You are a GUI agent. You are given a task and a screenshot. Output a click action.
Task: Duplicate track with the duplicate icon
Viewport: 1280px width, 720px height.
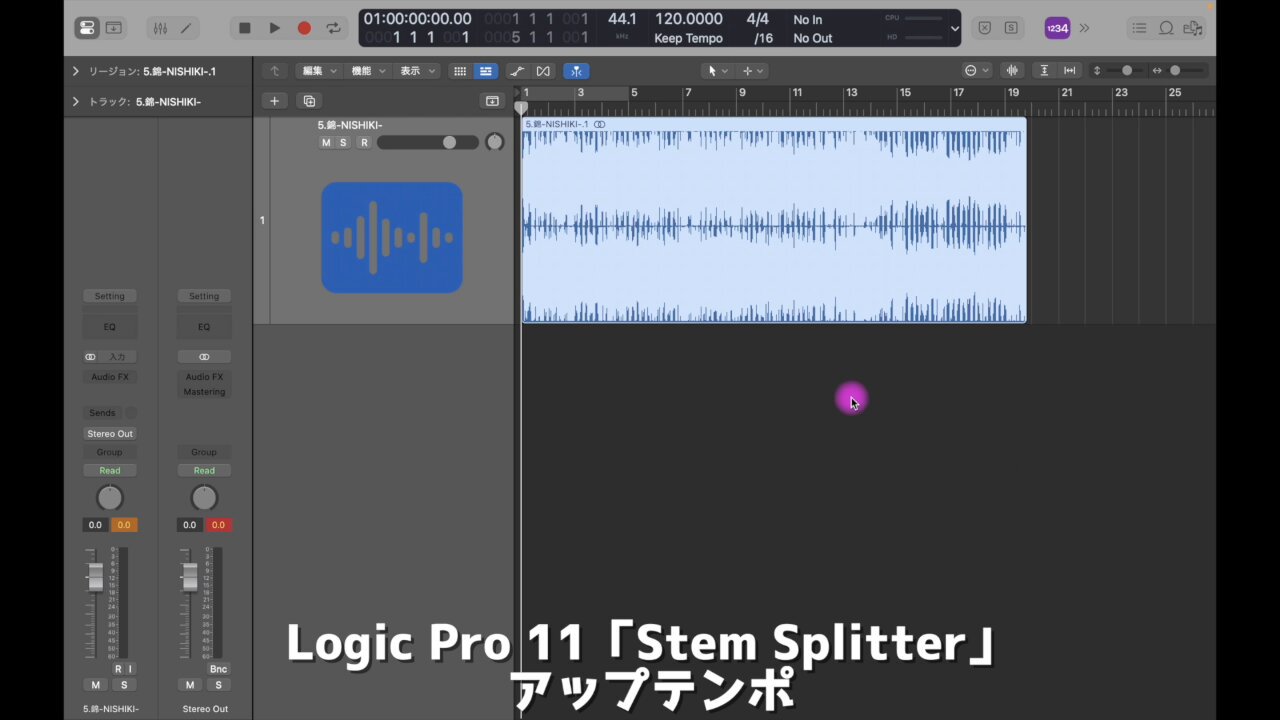309,101
